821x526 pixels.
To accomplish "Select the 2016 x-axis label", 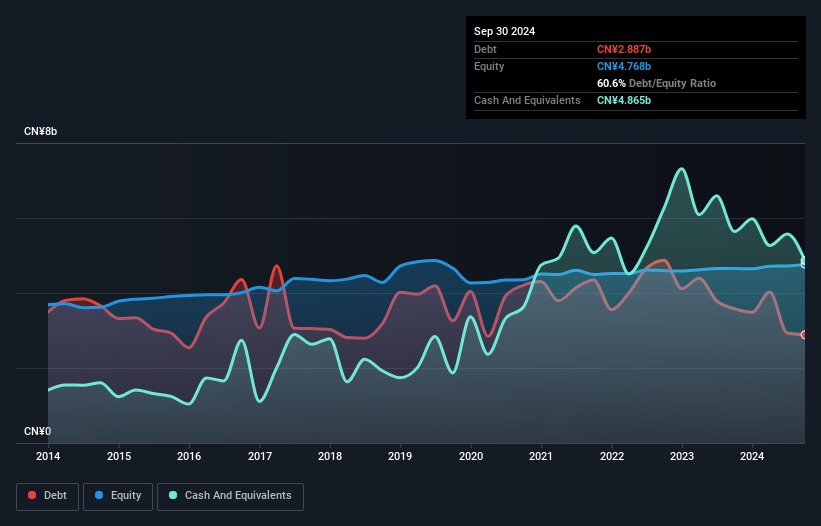I will tap(189, 456).
